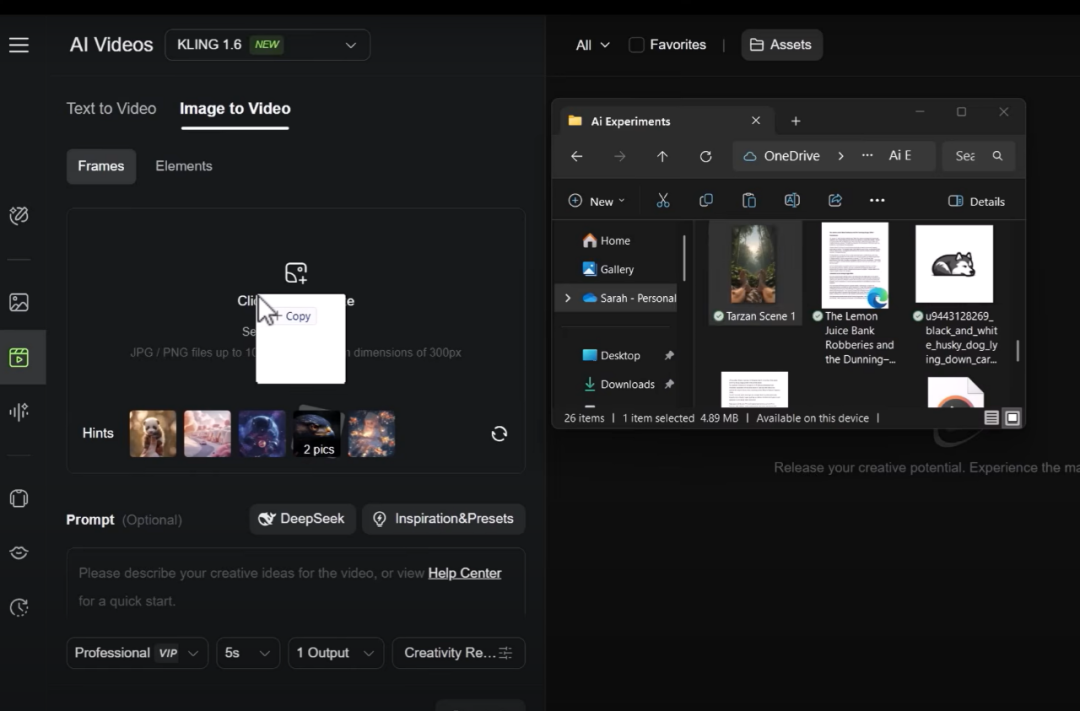Open the hamburger menu icon

pos(19,45)
